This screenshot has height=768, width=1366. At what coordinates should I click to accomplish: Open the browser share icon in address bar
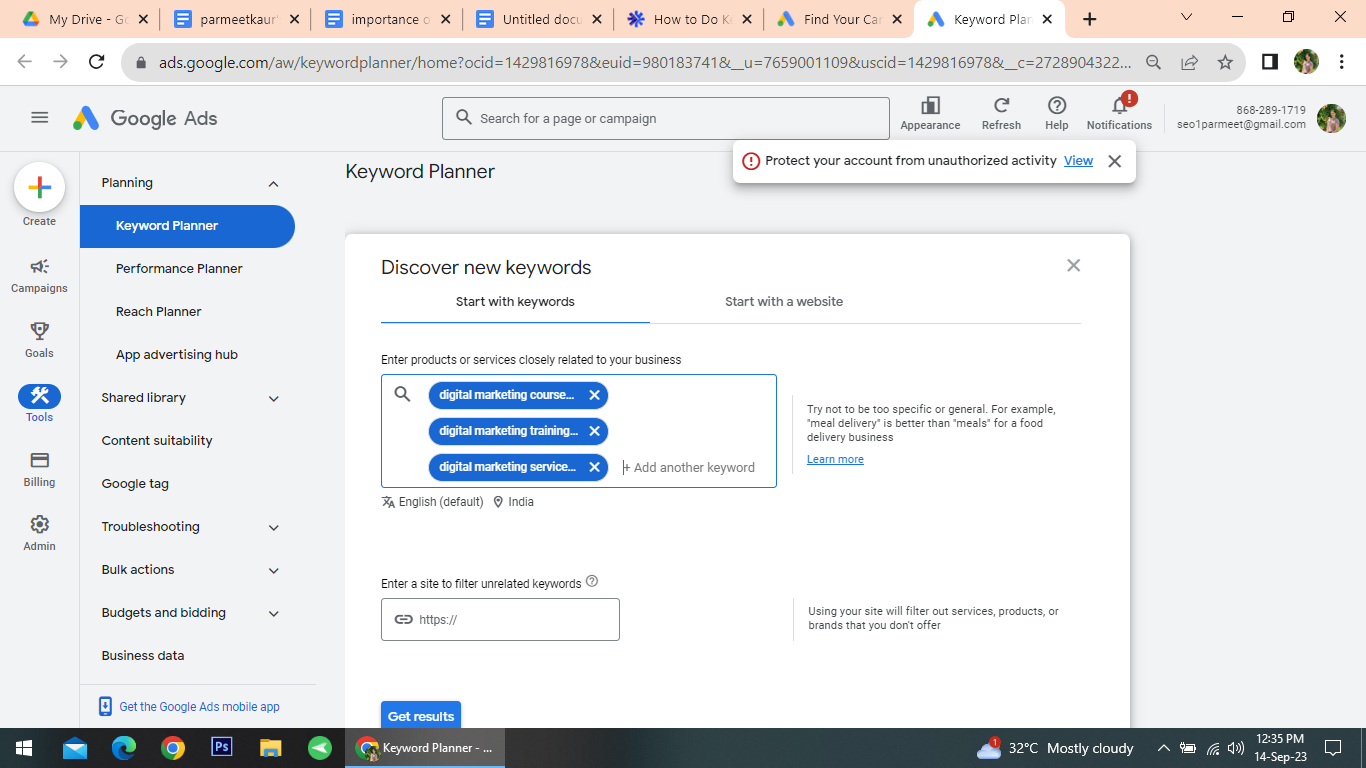1189,62
